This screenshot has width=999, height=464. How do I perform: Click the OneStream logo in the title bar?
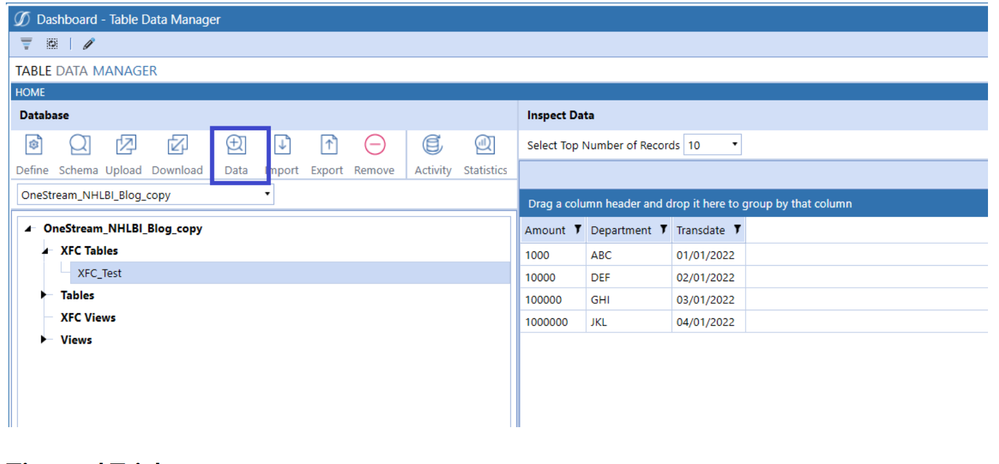[x=22, y=19]
